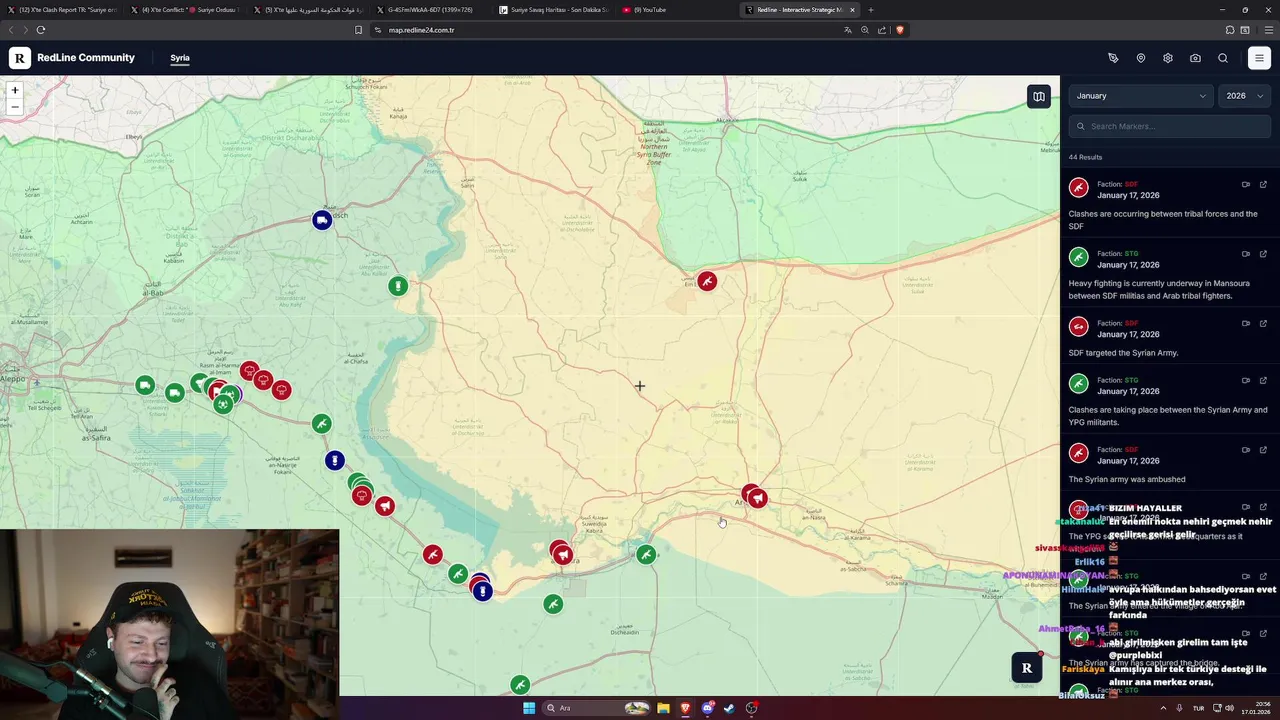1280x720 pixels.
Task: Switch to the Suriye Savaş Haritası tab
Action: [x=553, y=10]
